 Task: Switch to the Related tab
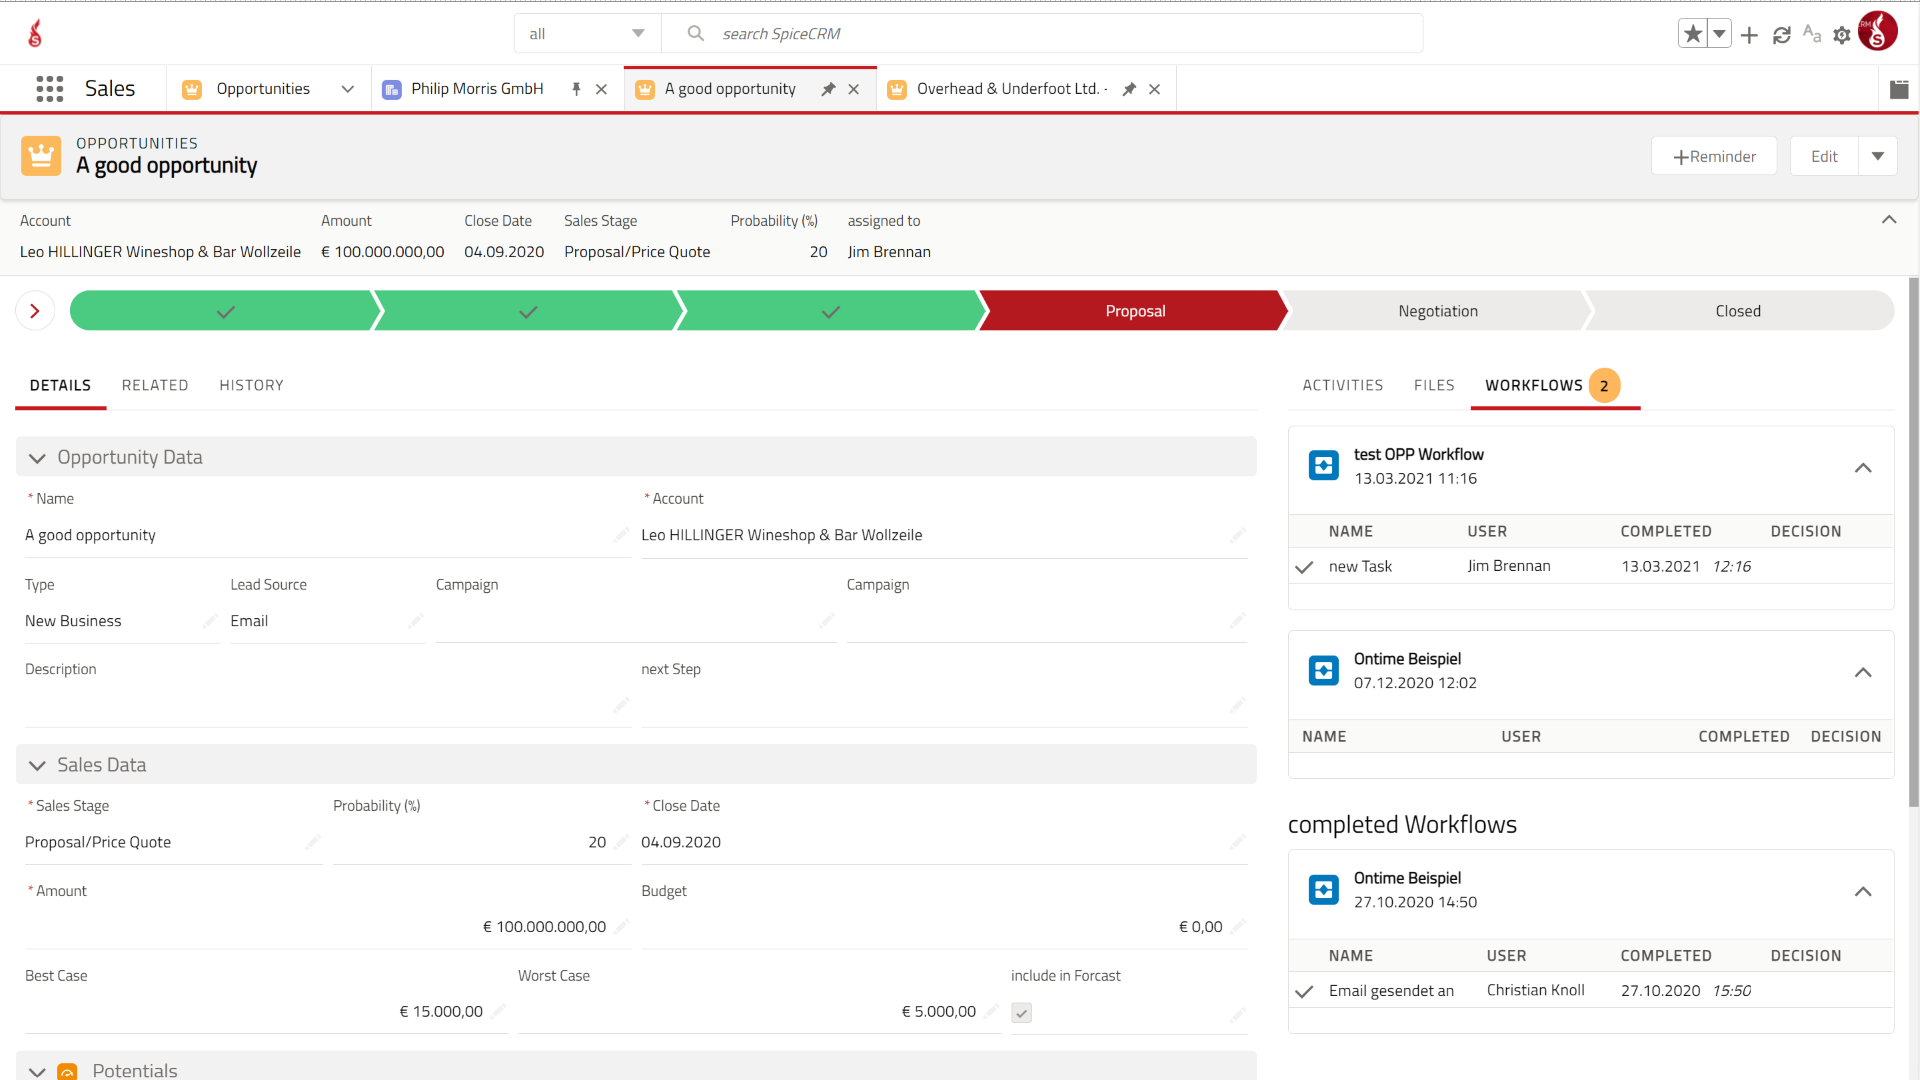[155, 385]
